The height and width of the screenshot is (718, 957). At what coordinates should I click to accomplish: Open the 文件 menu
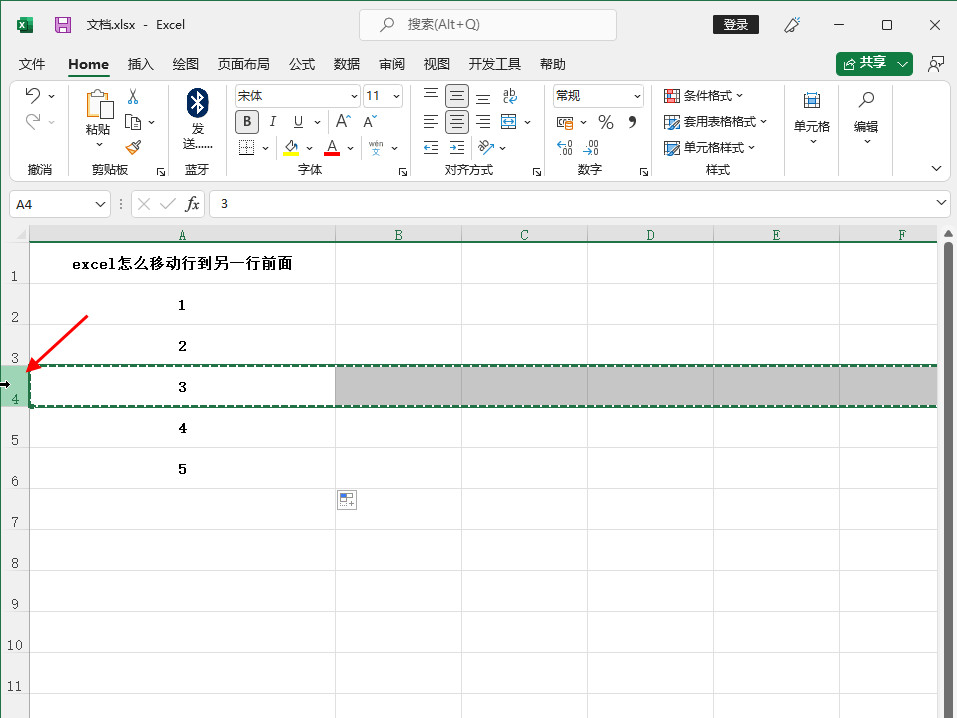coord(32,64)
